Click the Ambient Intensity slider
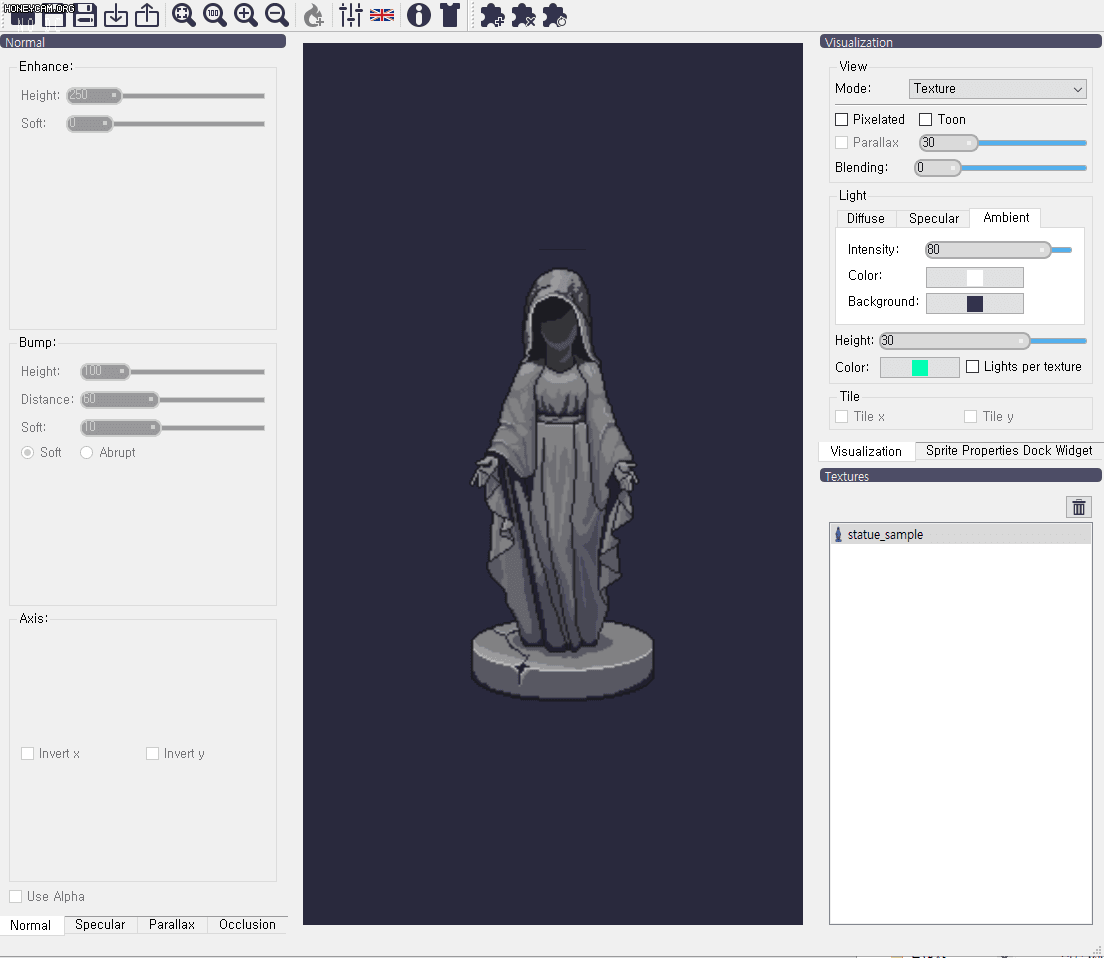The image size is (1104, 958). 998,249
